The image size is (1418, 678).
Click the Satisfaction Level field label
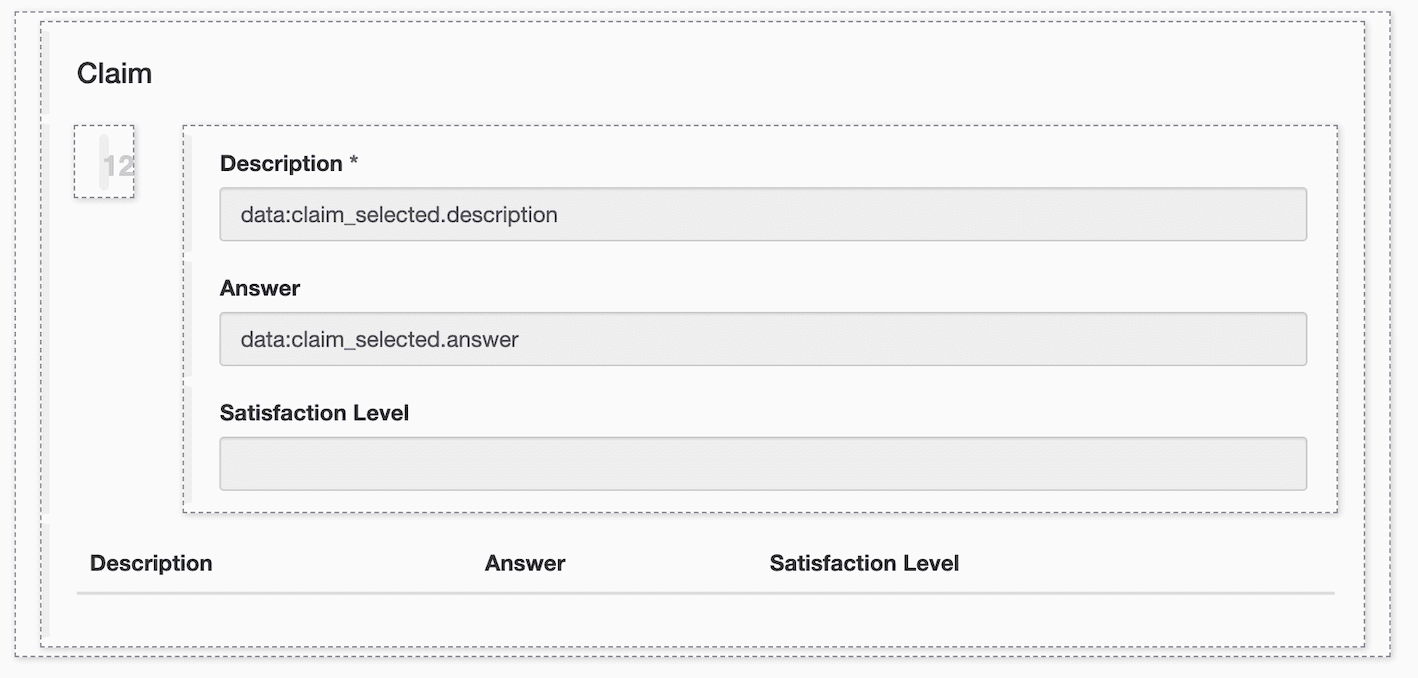(x=314, y=412)
